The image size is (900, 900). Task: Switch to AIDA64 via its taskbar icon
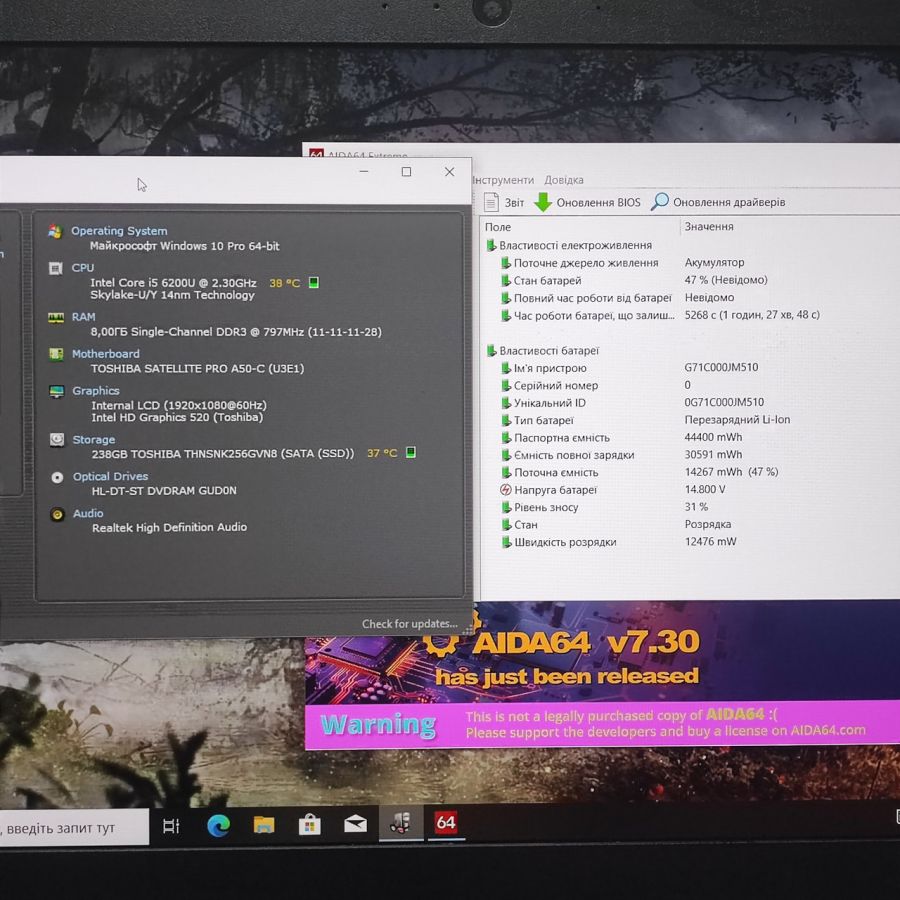[445, 823]
